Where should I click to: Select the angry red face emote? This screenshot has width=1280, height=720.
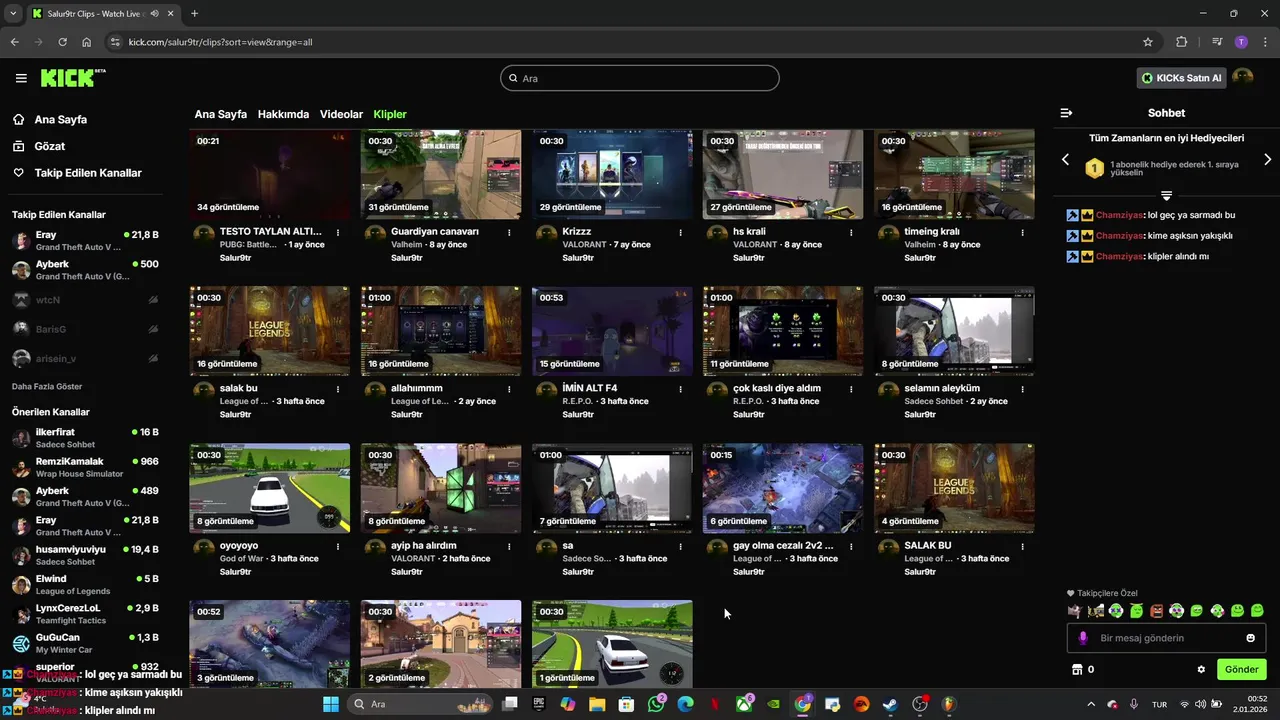coord(1156,611)
